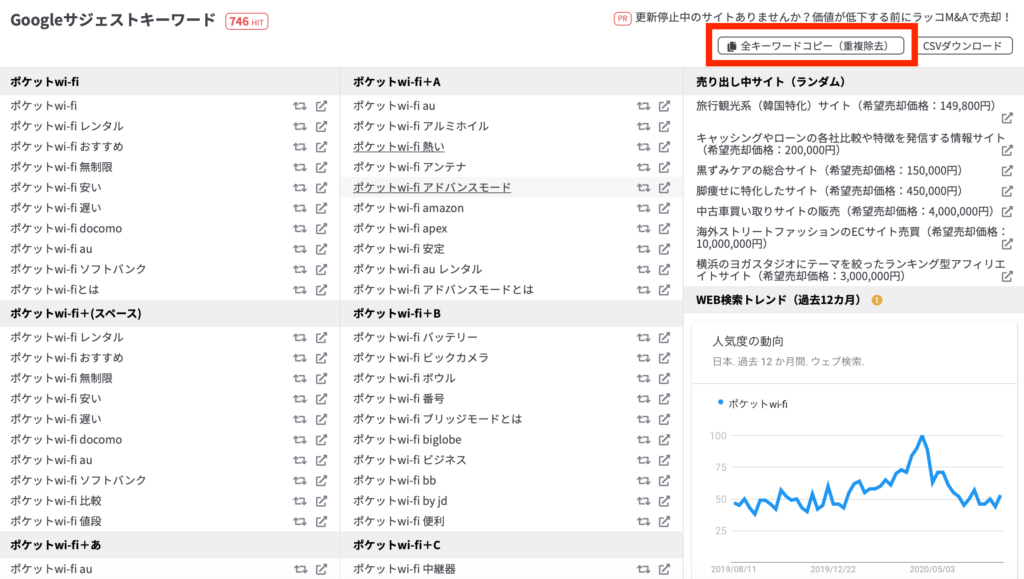Viewport: 1024px width, 579px height.
Task: Open external link icon for ポケットwi-fi 安定
Action: [664, 249]
